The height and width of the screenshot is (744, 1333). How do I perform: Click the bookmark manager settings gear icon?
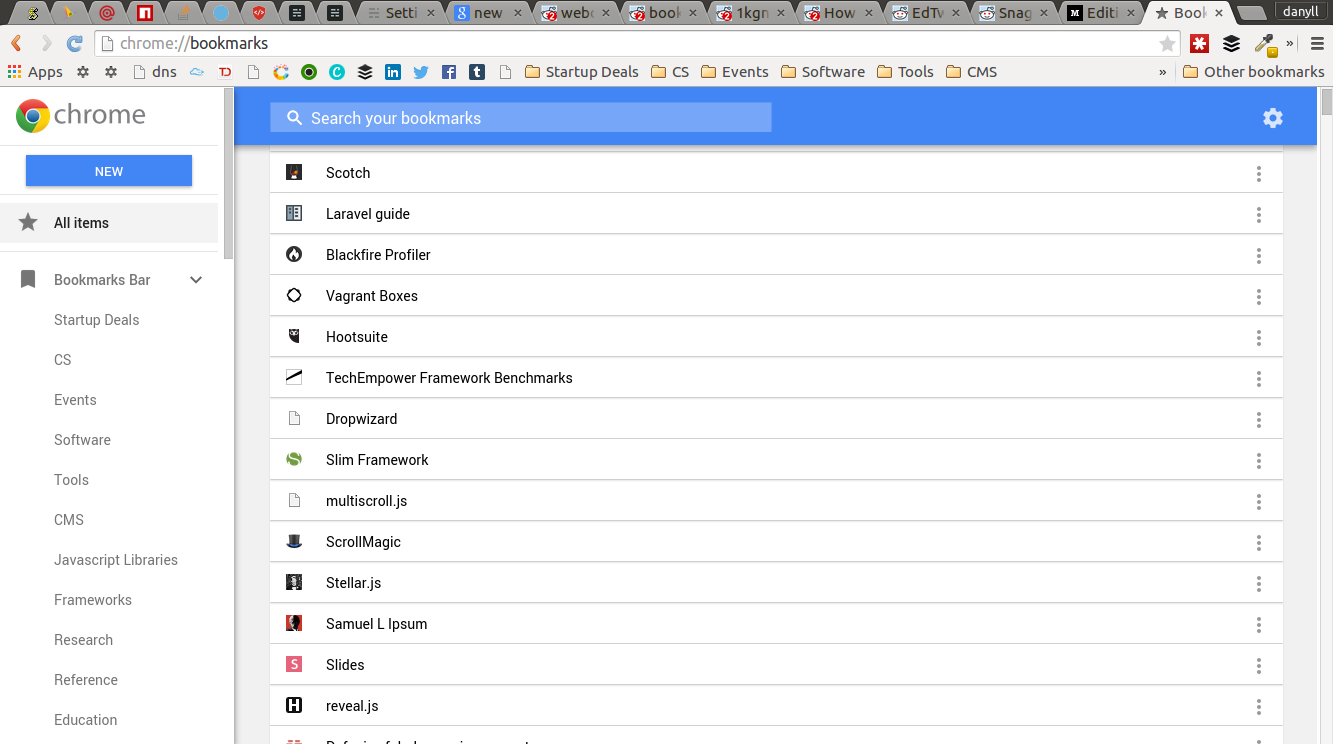(x=1272, y=118)
